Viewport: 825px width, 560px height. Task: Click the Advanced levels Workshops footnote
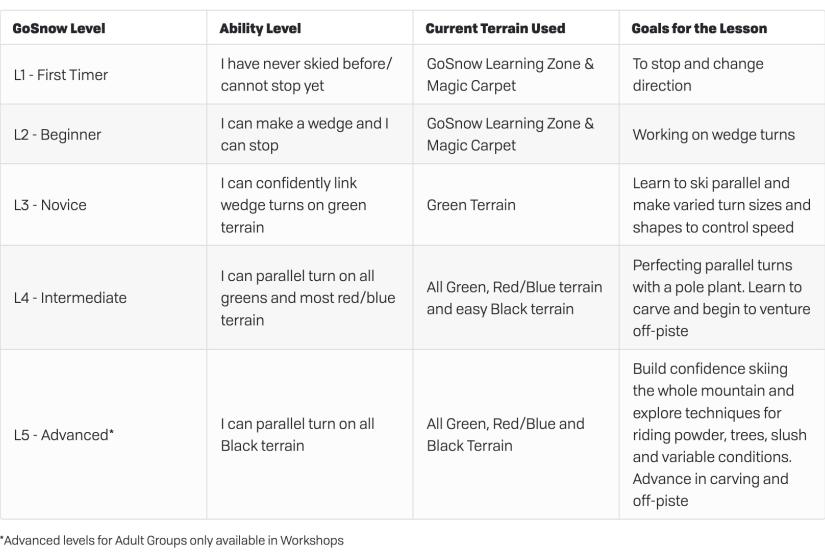click(x=172, y=541)
